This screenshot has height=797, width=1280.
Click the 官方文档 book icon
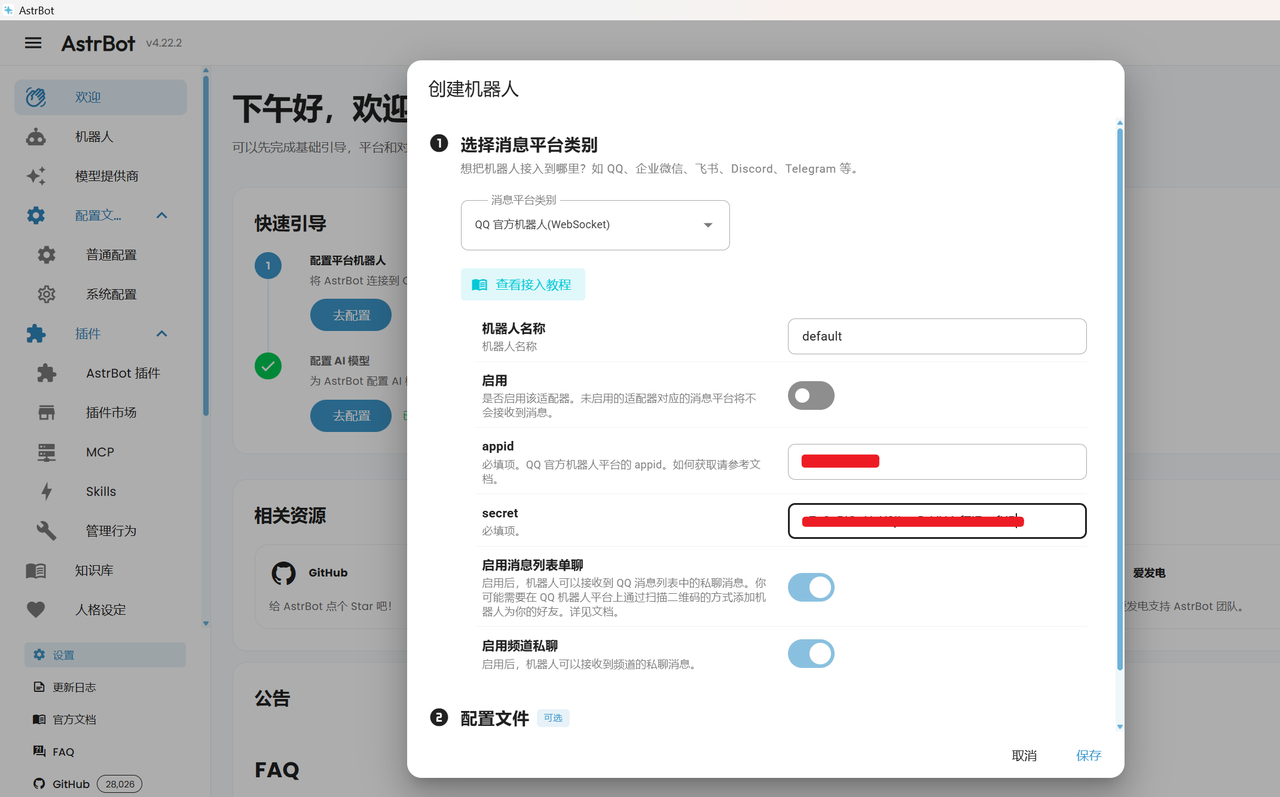(39, 719)
